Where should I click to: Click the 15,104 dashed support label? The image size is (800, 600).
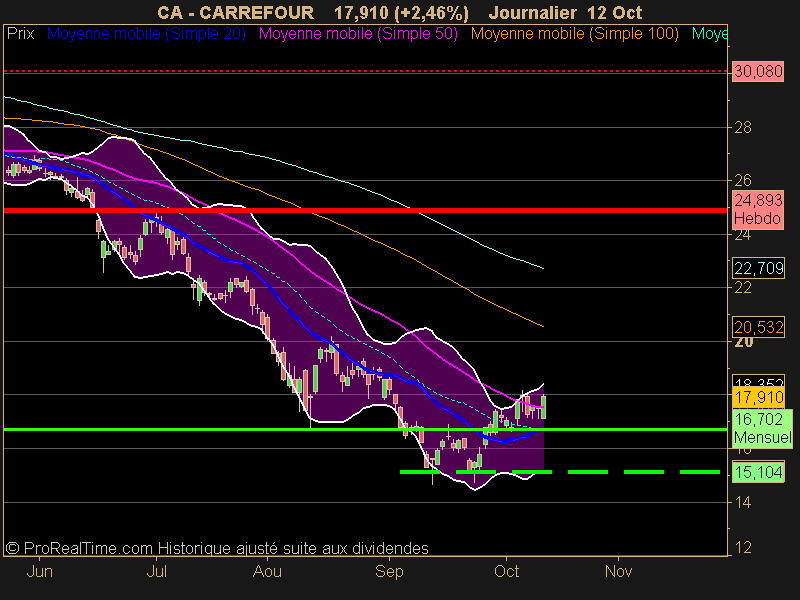pos(758,472)
